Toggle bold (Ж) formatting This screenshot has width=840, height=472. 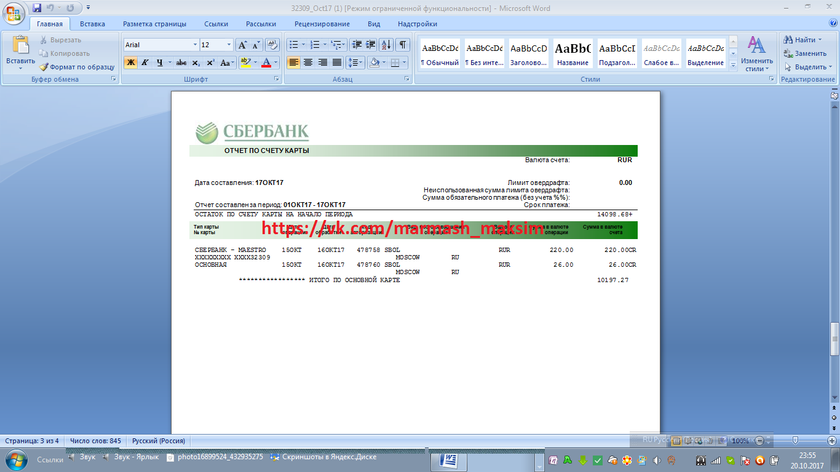130,63
